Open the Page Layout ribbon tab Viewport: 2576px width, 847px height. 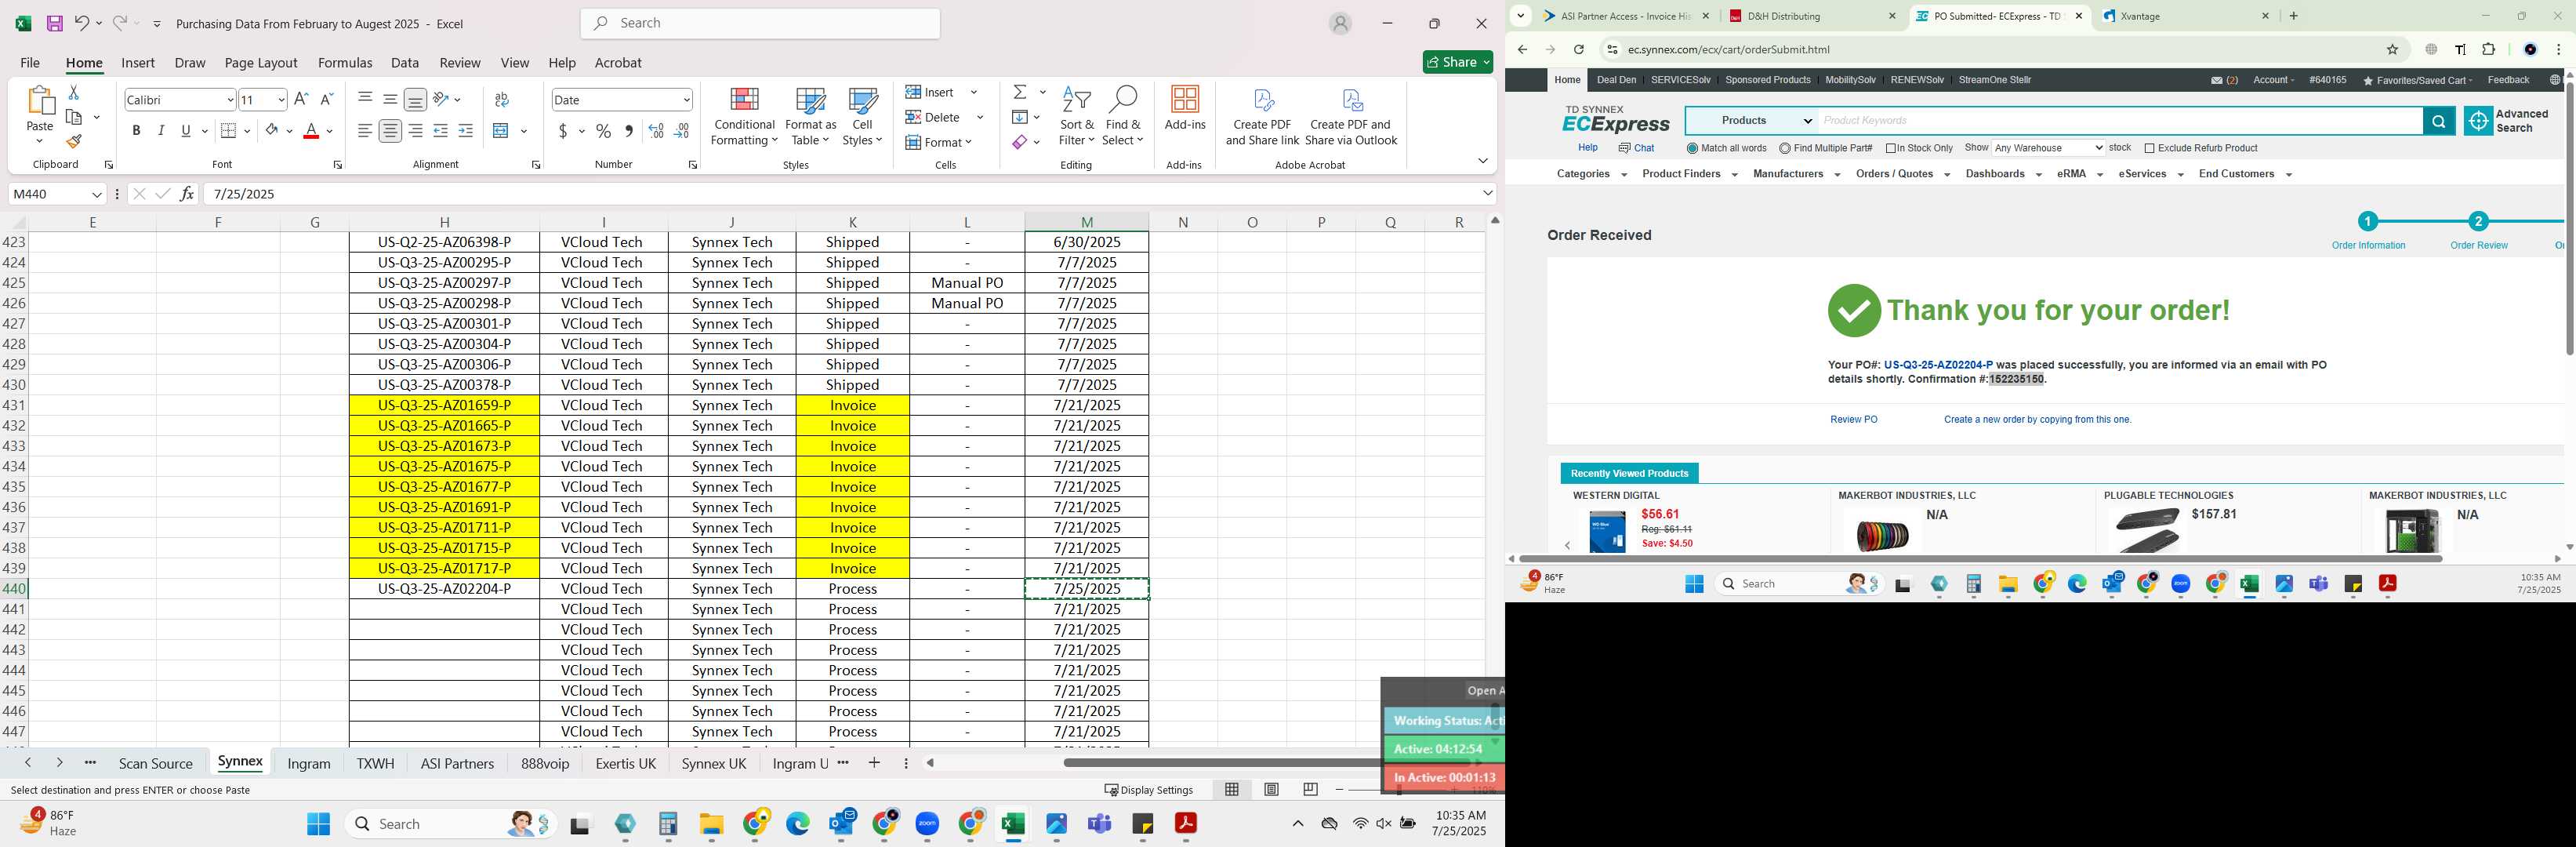tap(261, 62)
